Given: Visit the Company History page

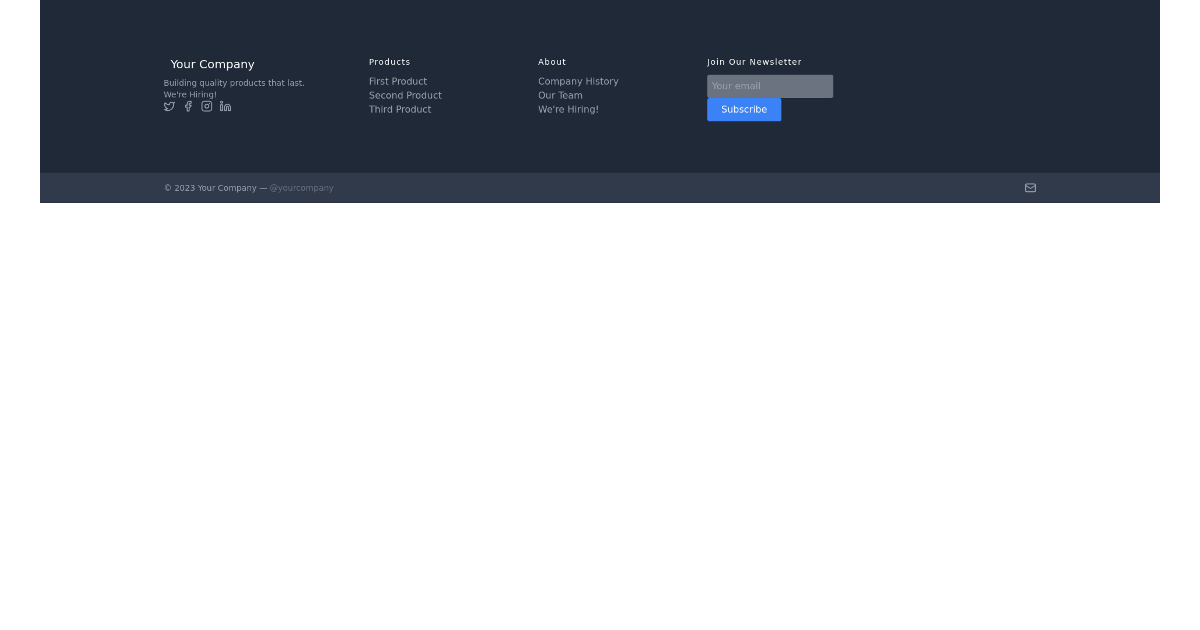Looking at the screenshot, I should point(578,81).
